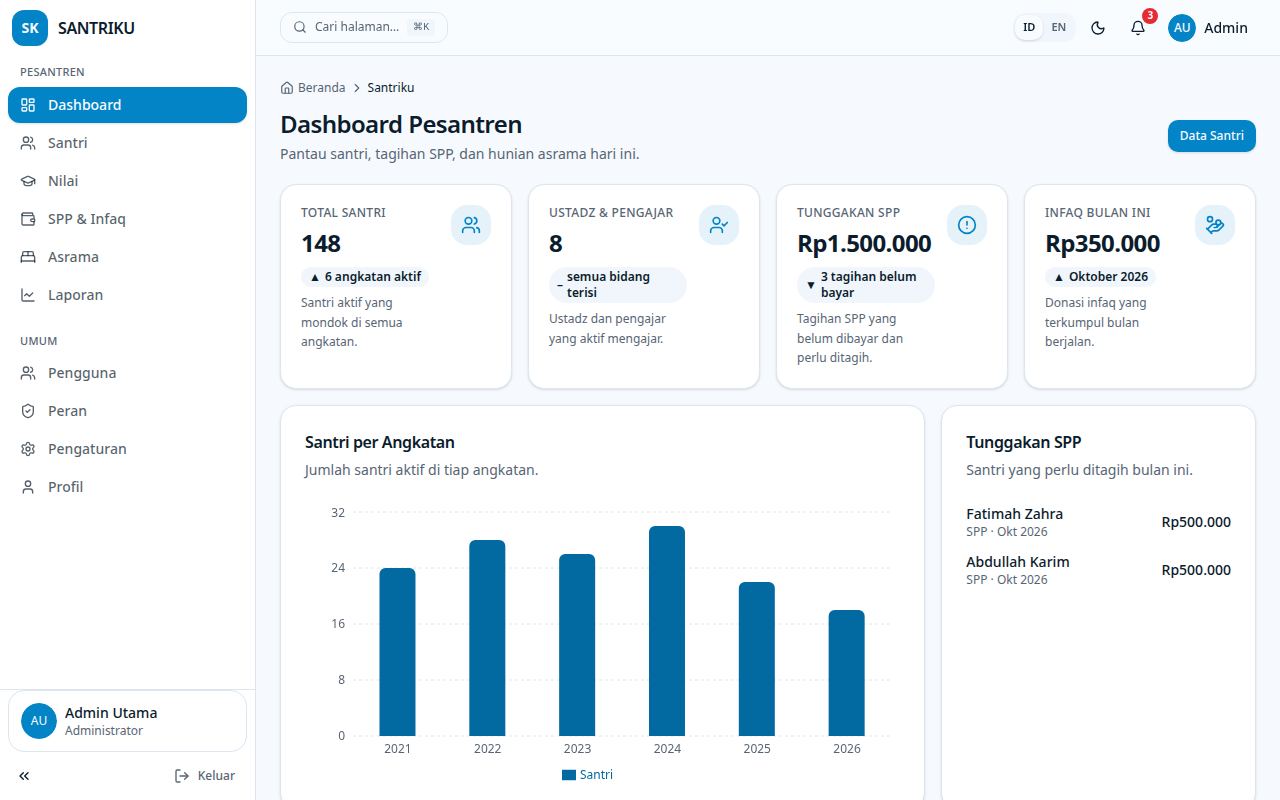Click the 6 angkatan aktif badge

pyautogui.click(x=365, y=277)
